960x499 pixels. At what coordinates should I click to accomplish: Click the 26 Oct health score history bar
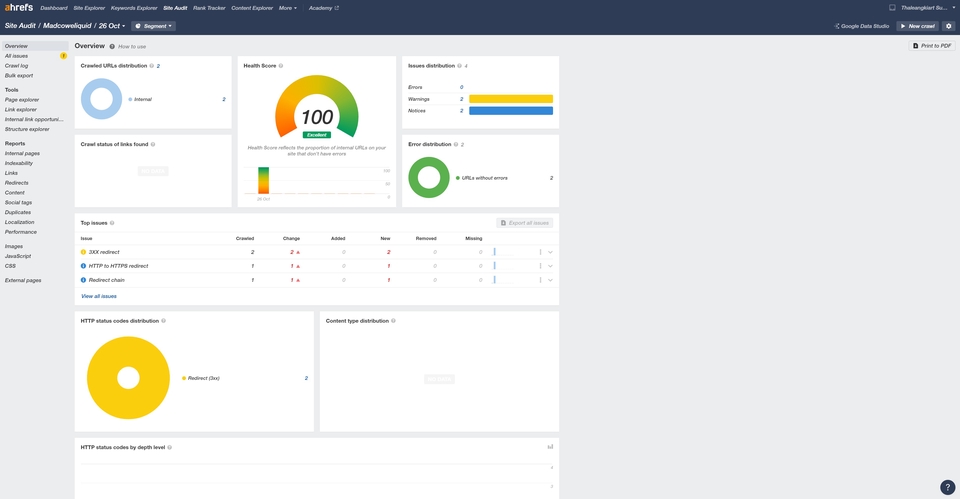click(x=263, y=181)
